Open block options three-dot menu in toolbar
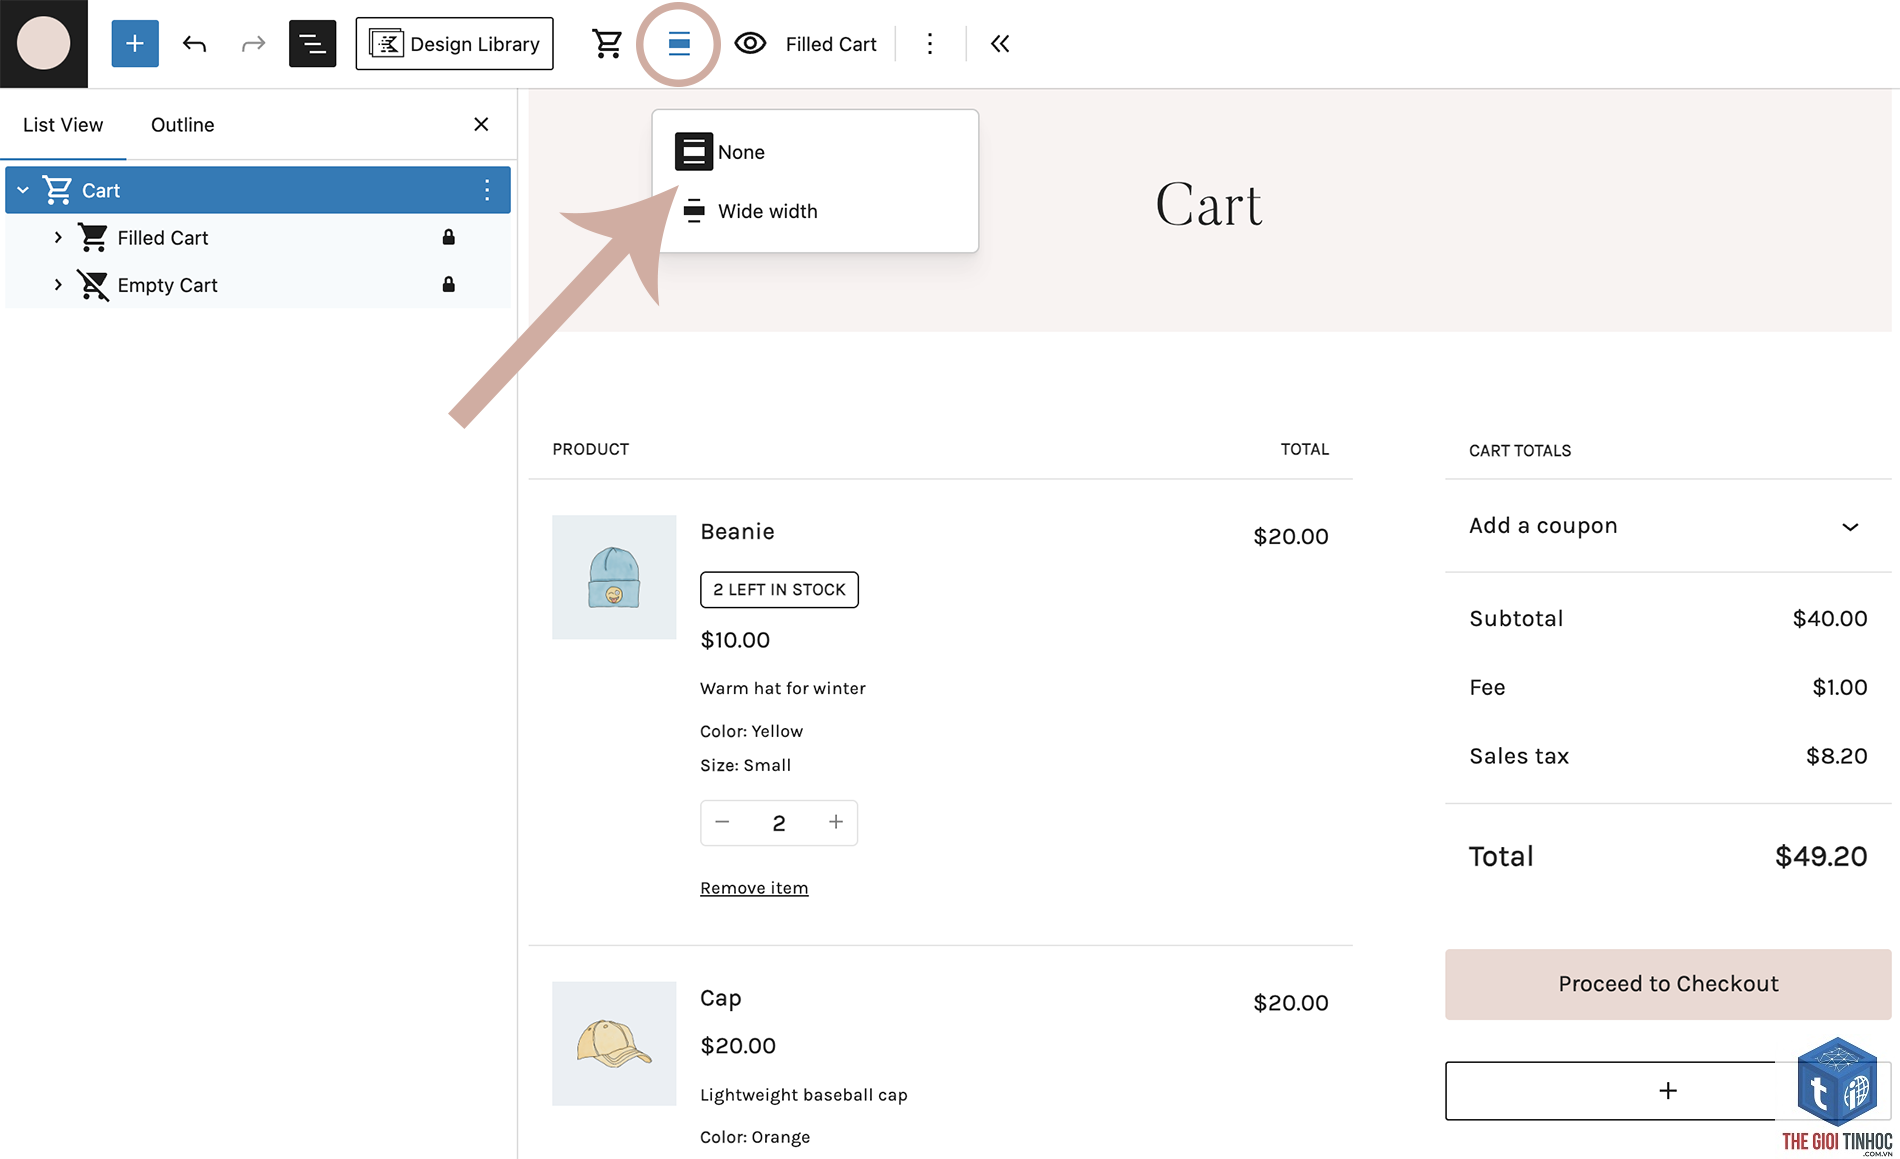Viewport: 1900px width, 1159px height. [930, 44]
